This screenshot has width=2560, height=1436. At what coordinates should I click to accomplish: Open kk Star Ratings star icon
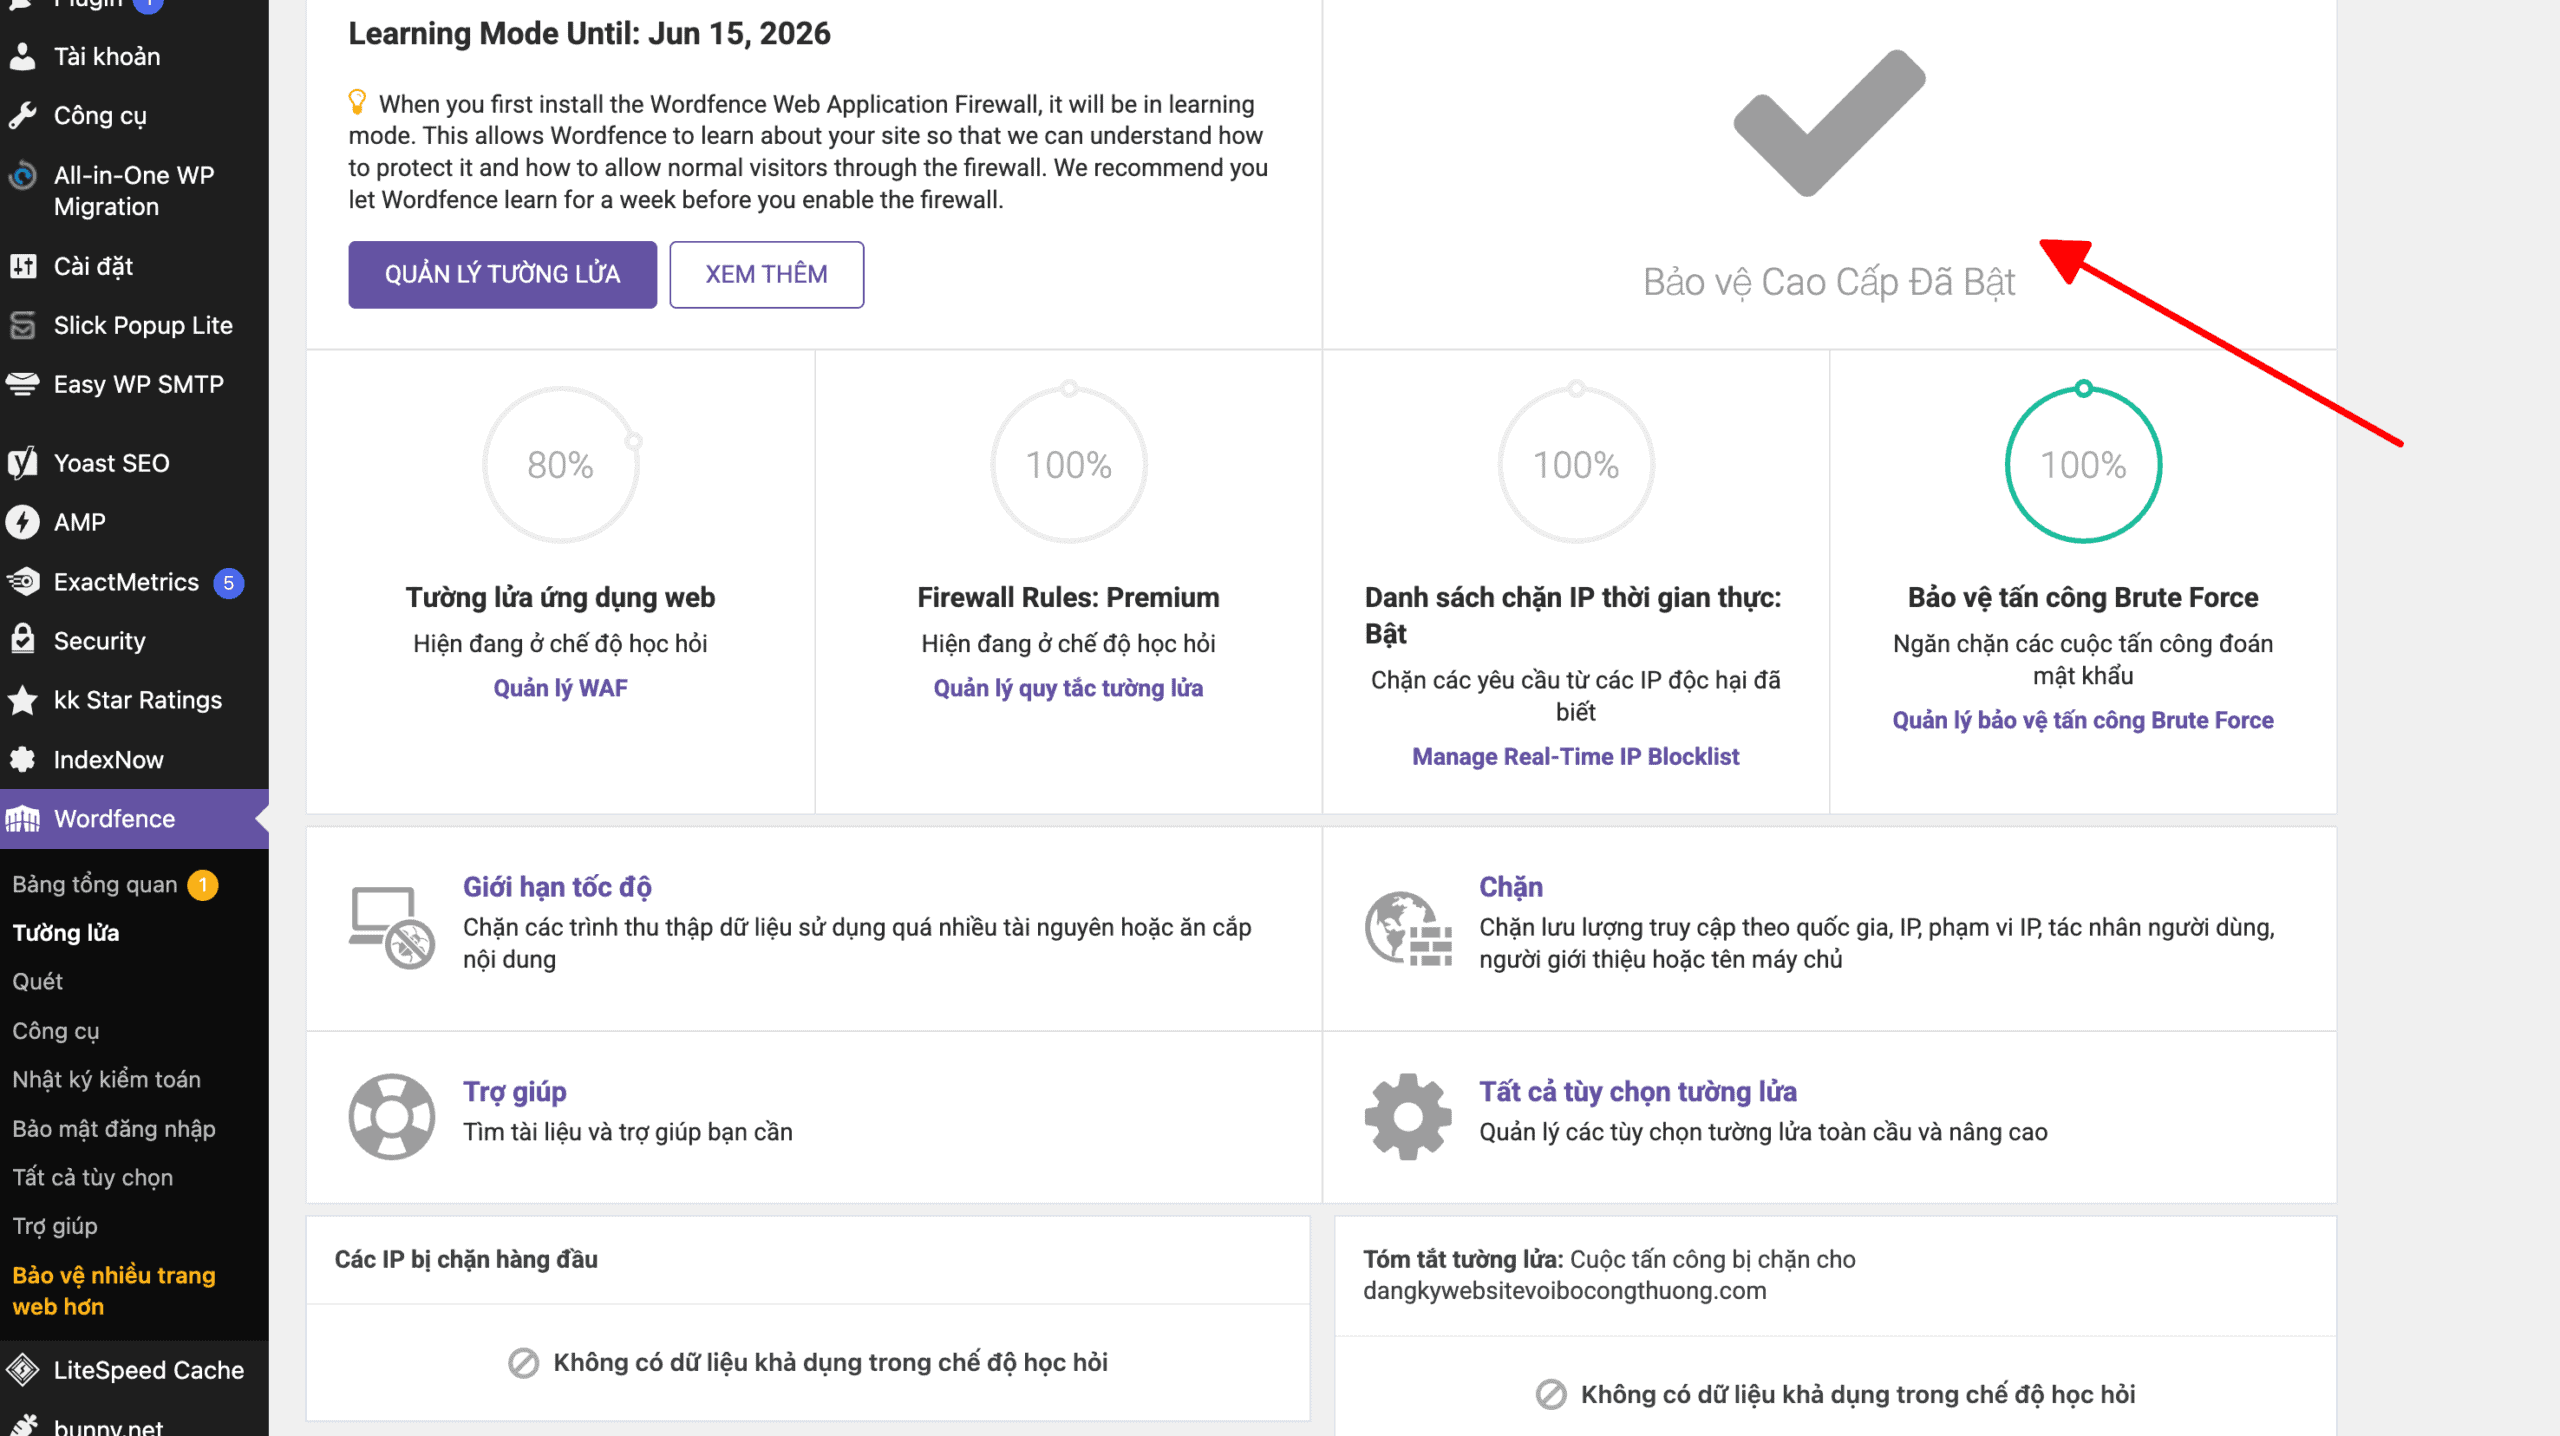pos(23,700)
